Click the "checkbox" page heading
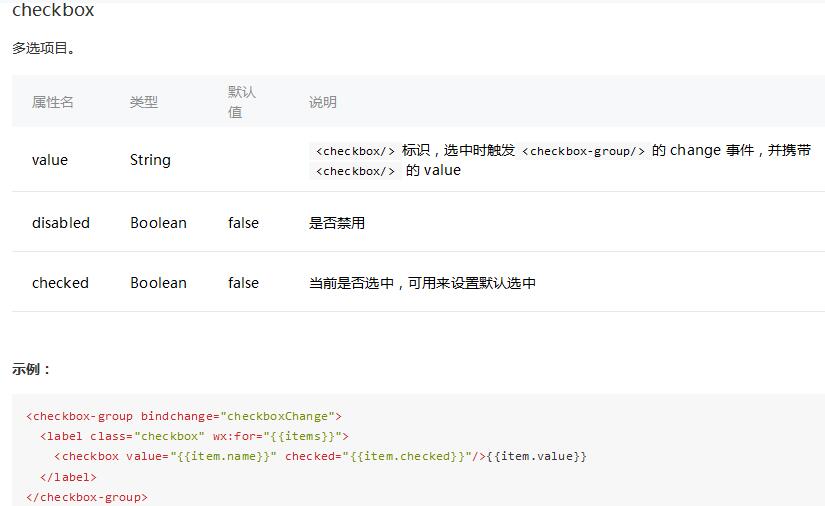The image size is (825, 506). 53,11
